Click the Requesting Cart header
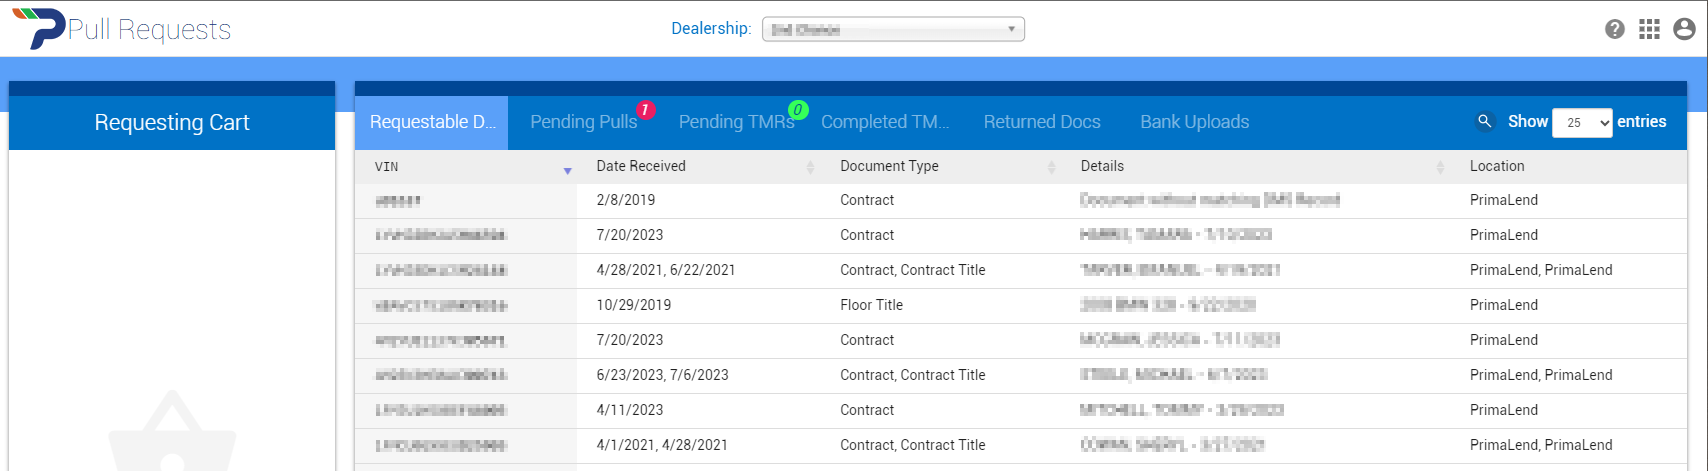 click(172, 123)
